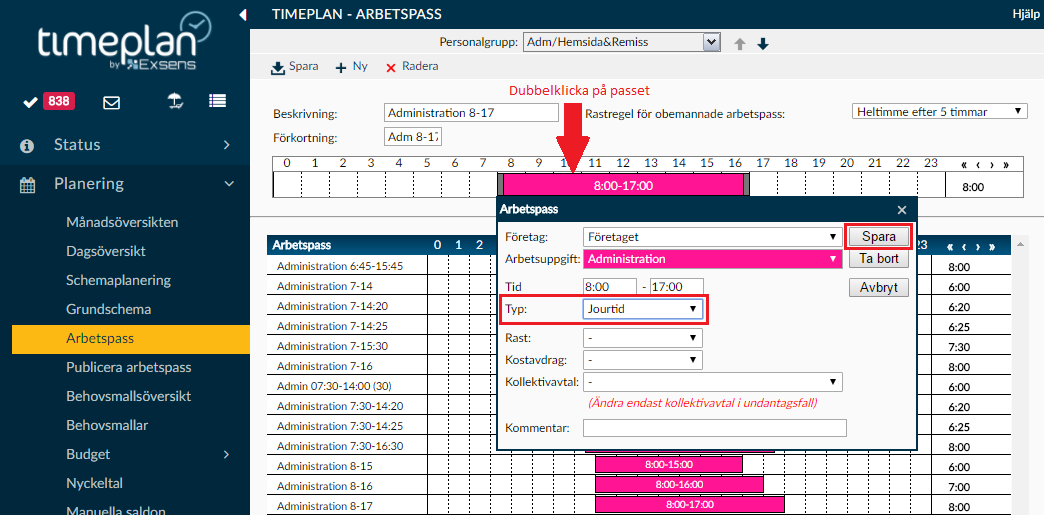This screenshot has width=1044, height=515.
Task: Click Avbryt button in dialog
Action: pyautogui.click(x=879, y=288)
